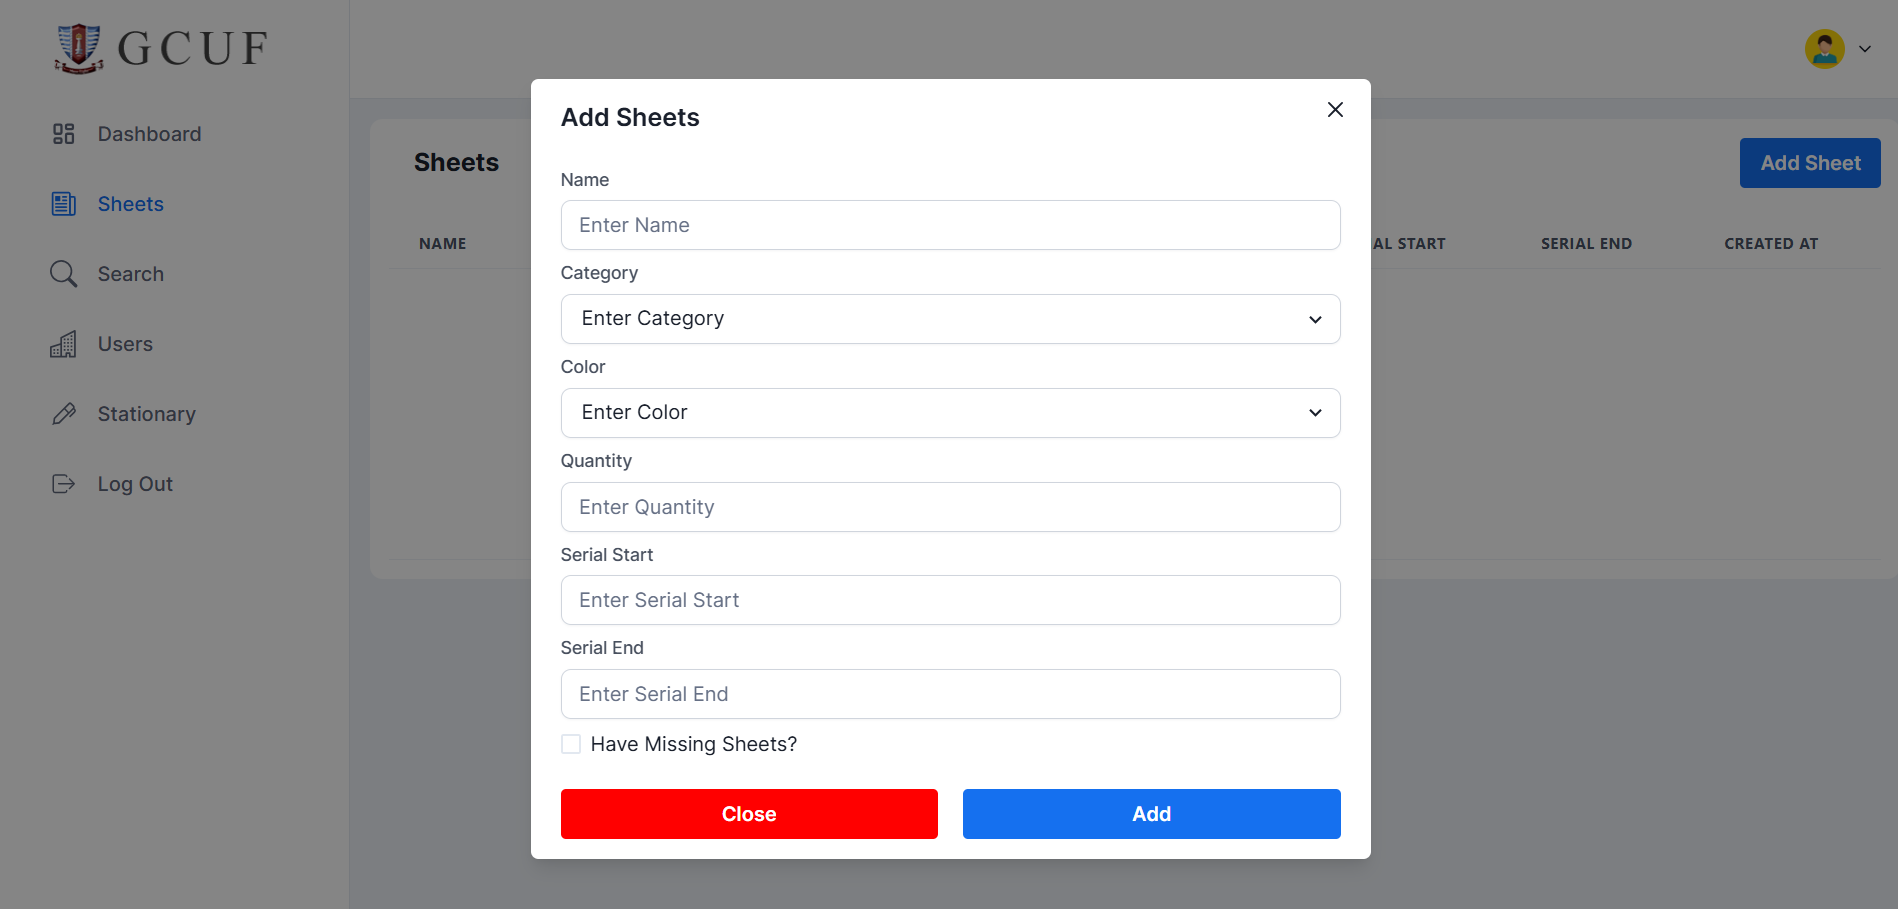Click the Users building icon
Viewport: 1898px width, 909px height.
[x=64, y=344]
